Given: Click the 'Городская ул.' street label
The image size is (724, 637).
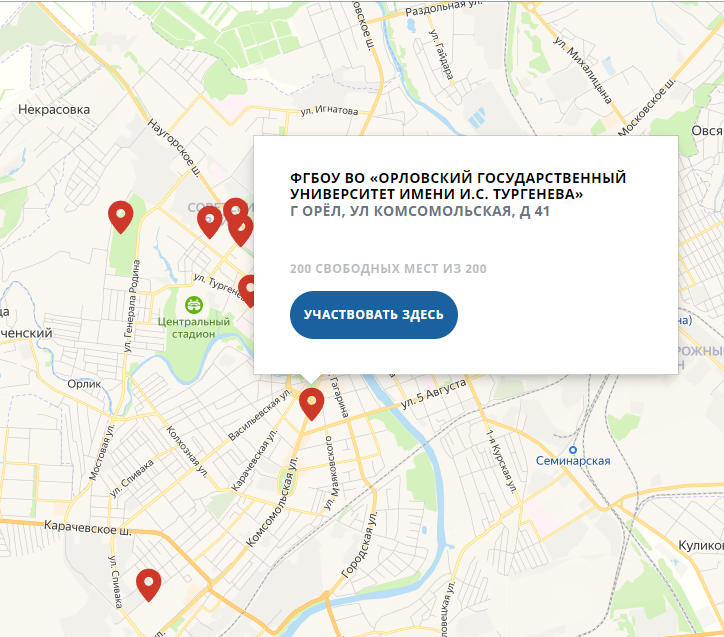Looking at the screenshot, I should pyautogui.click(x=359, y=545).
